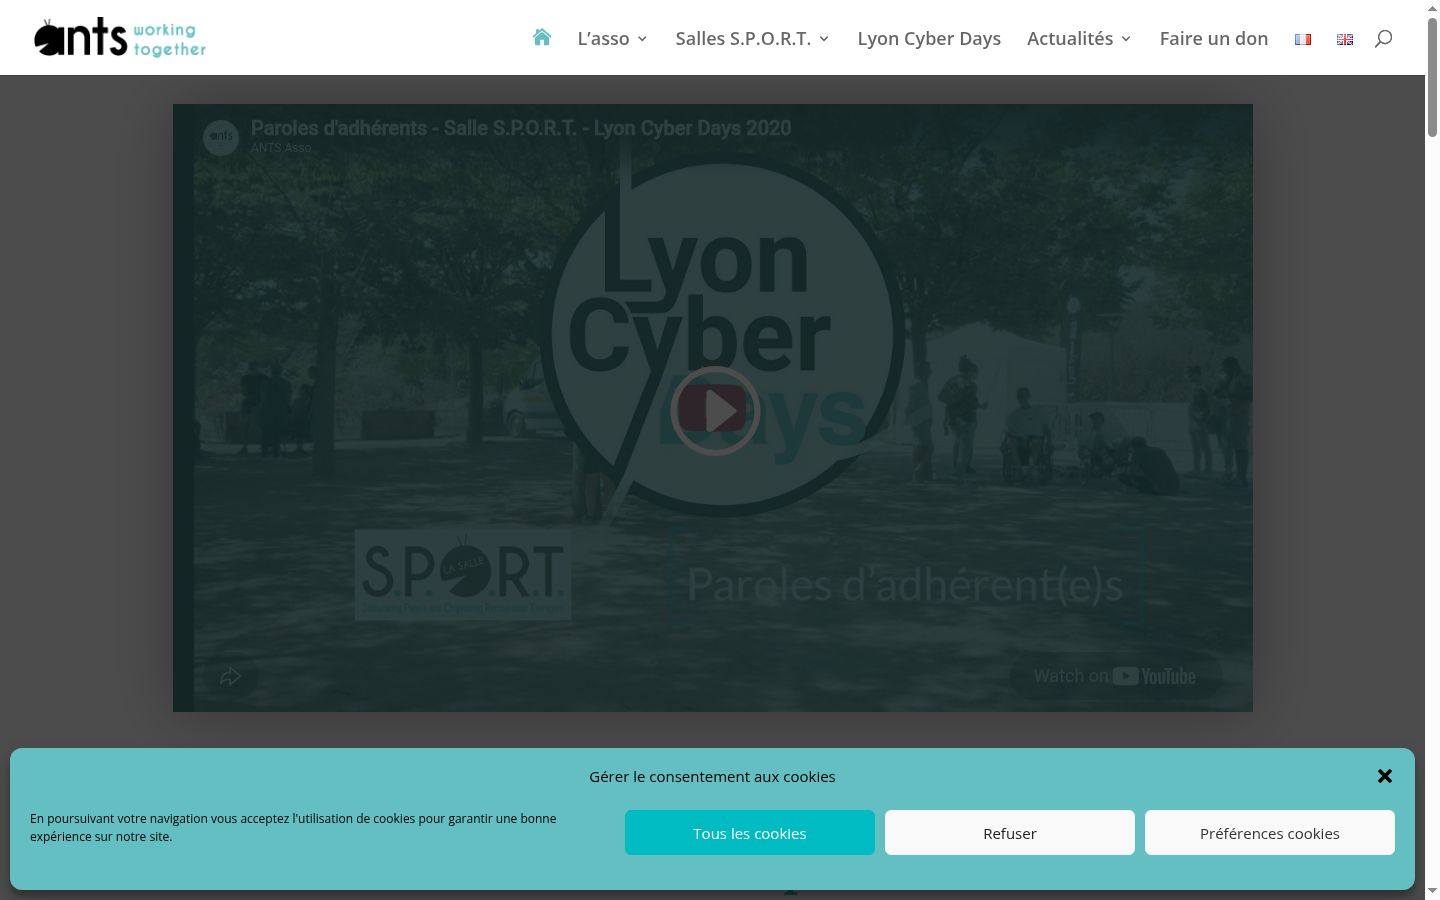Open the Lyon Cyber Days page
The image size is (1440, 900).
click(x=929, y=38)
